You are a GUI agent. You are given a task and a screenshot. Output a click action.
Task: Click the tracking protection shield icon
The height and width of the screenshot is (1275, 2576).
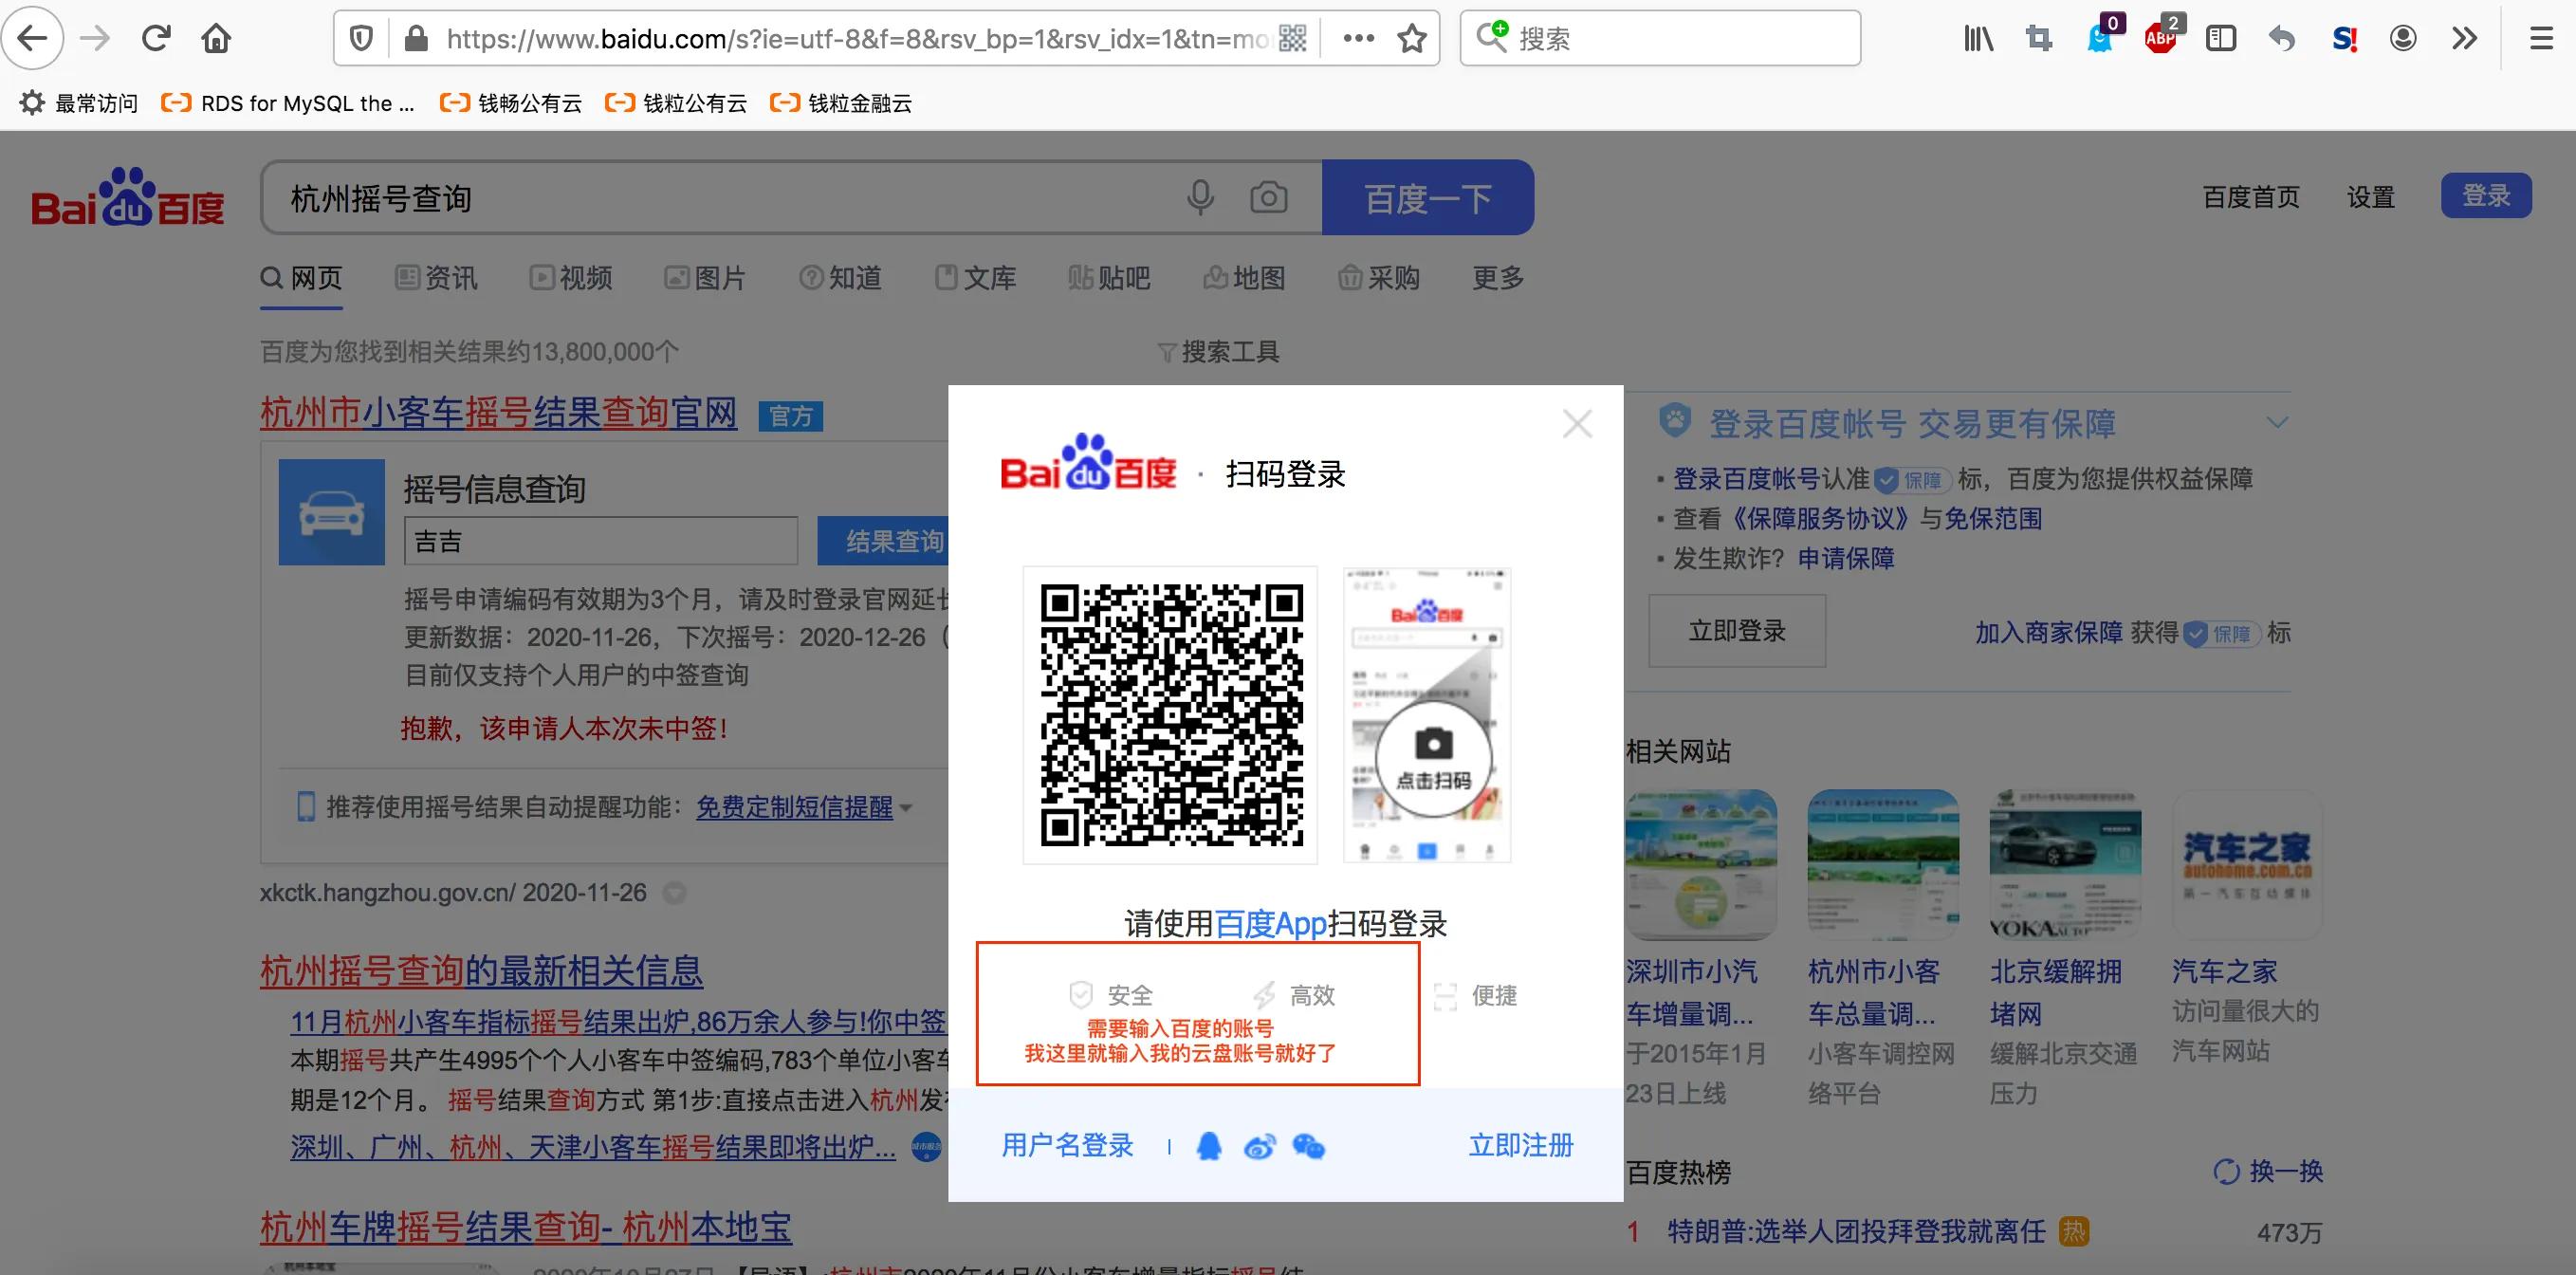coord(360,38)
